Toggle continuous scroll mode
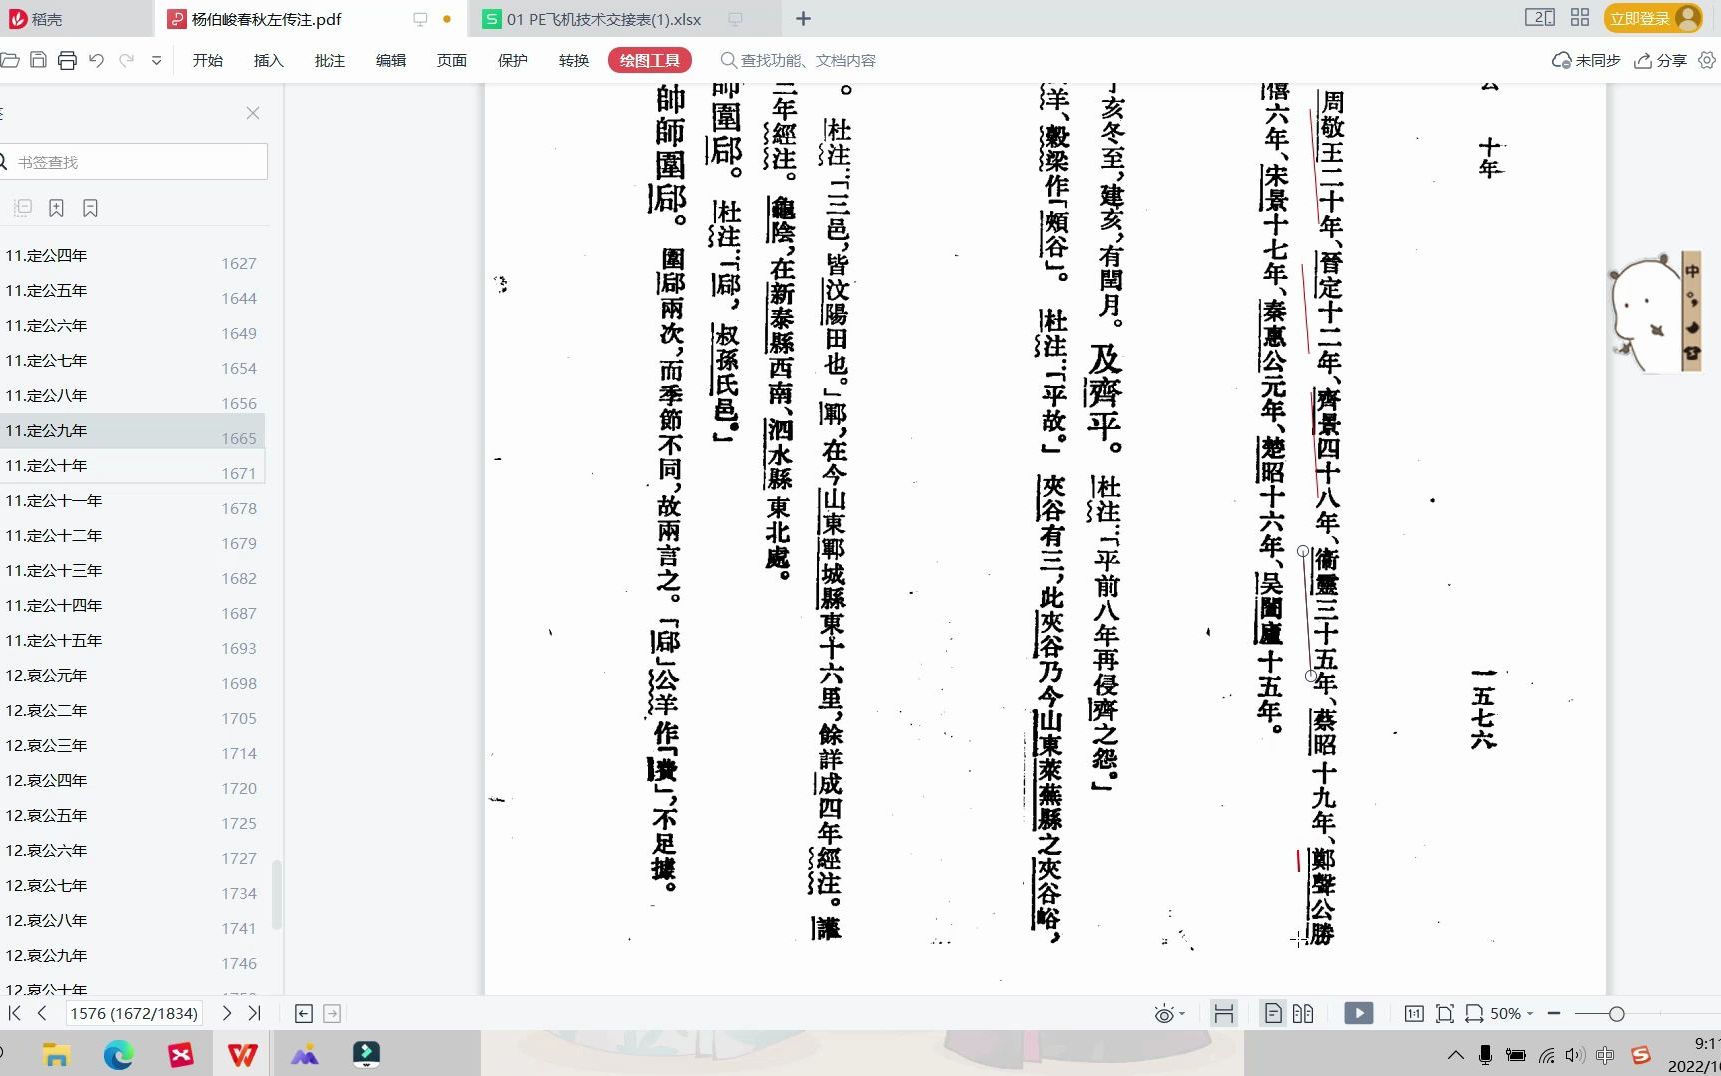 tap(1223, 1013)
